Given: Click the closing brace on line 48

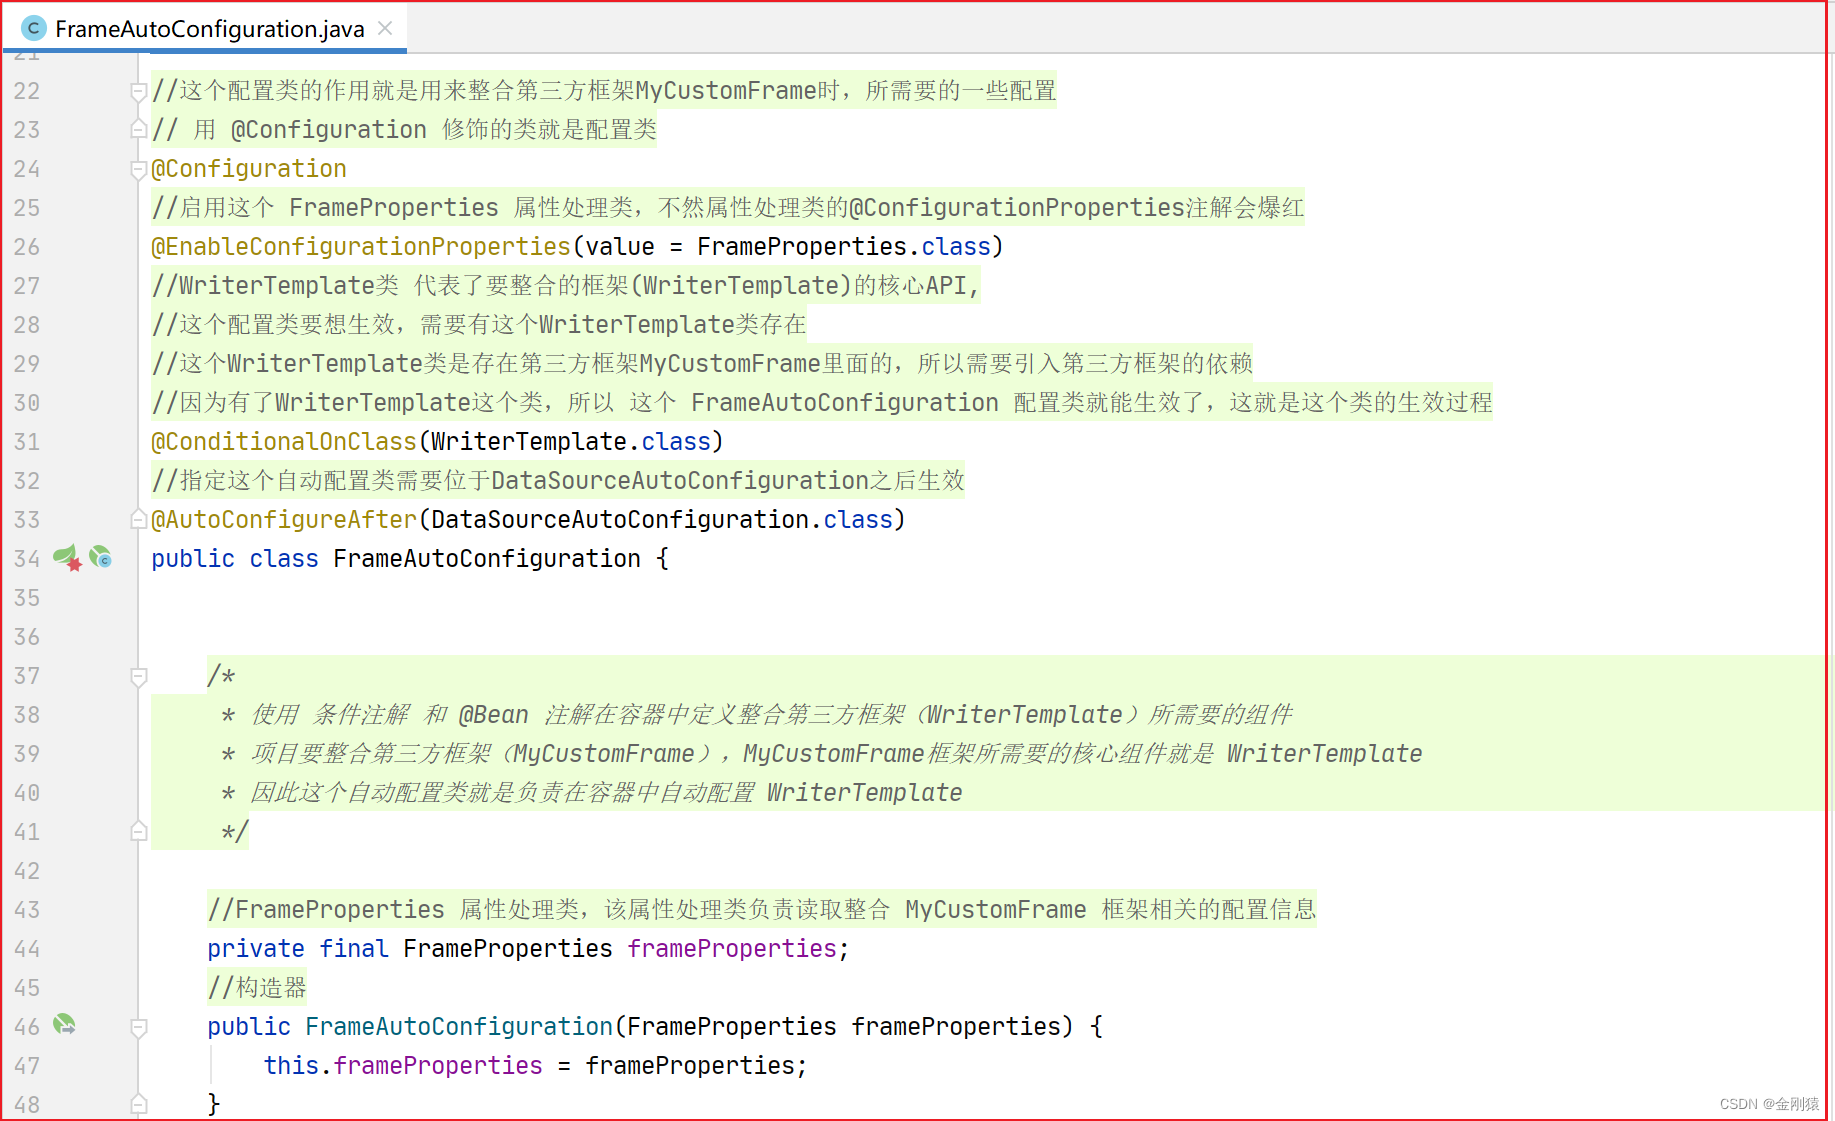Looking at the screenshot, I should (213, 1104).
